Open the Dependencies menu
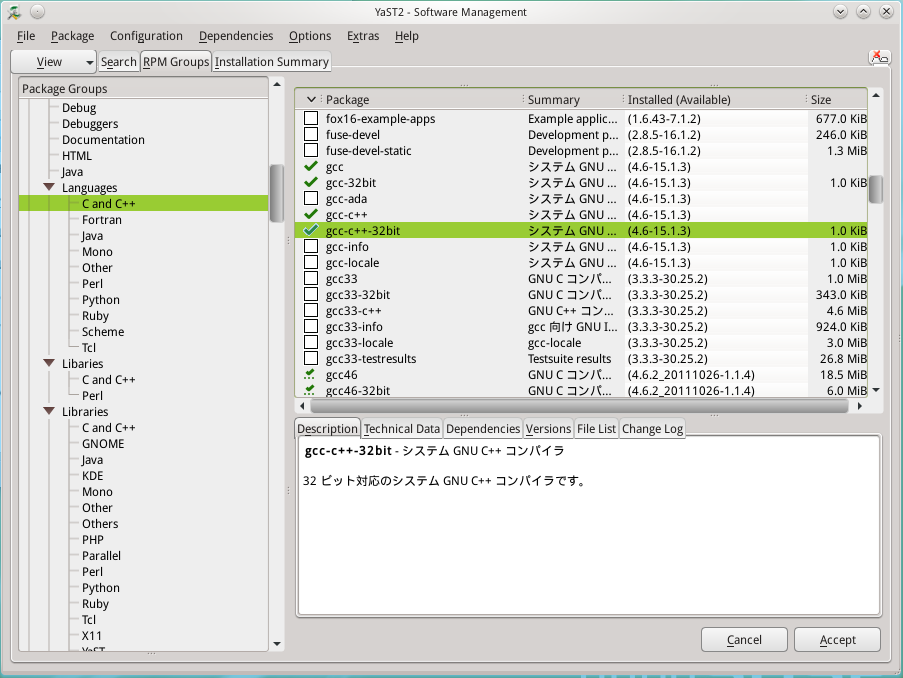This screenshot has height=678, width=903. pos(236,36)
